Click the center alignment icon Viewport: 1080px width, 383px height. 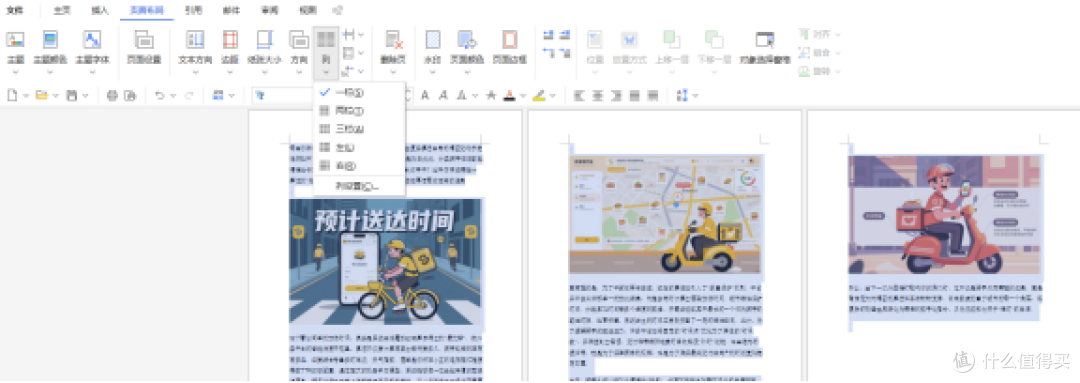pos(598,95)
